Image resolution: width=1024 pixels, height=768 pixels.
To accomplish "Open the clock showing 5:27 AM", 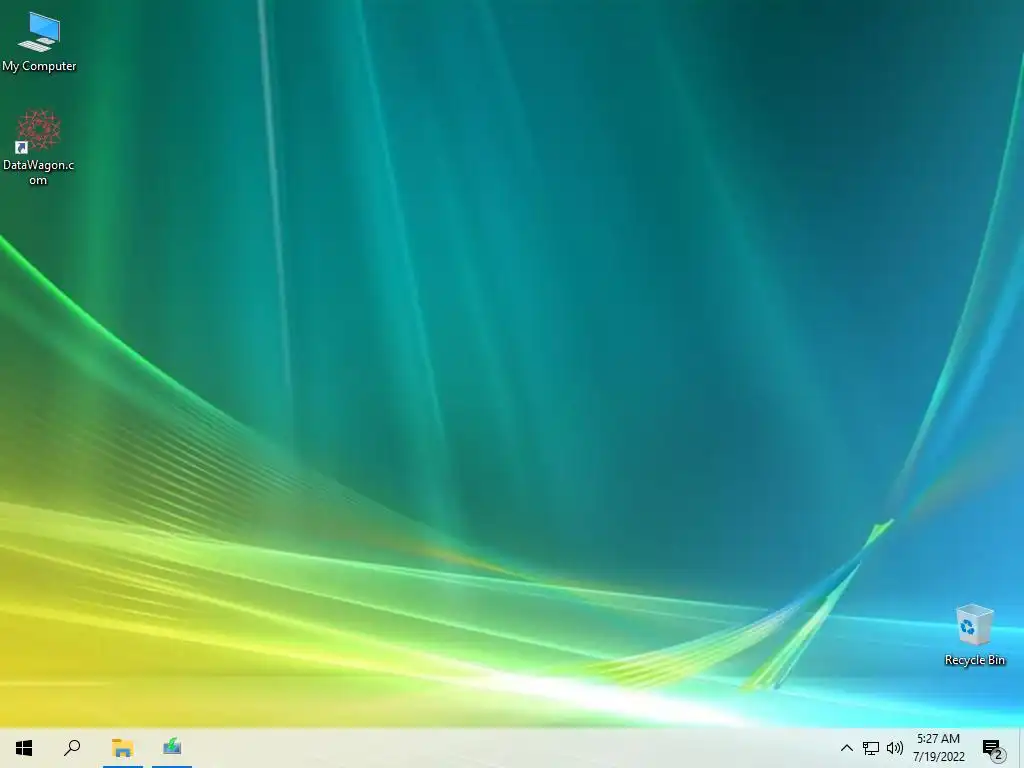I will point(938,748).
